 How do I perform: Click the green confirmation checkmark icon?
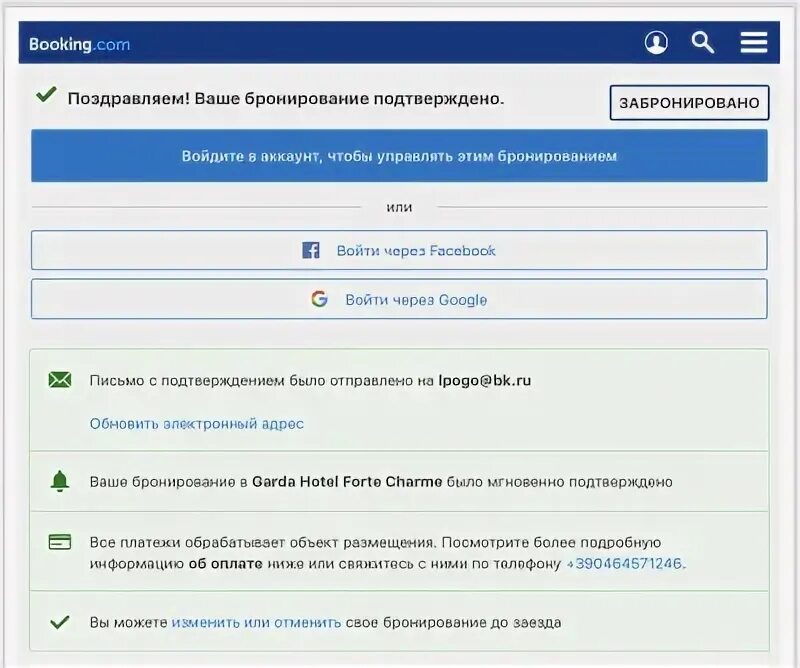point(46,95)
